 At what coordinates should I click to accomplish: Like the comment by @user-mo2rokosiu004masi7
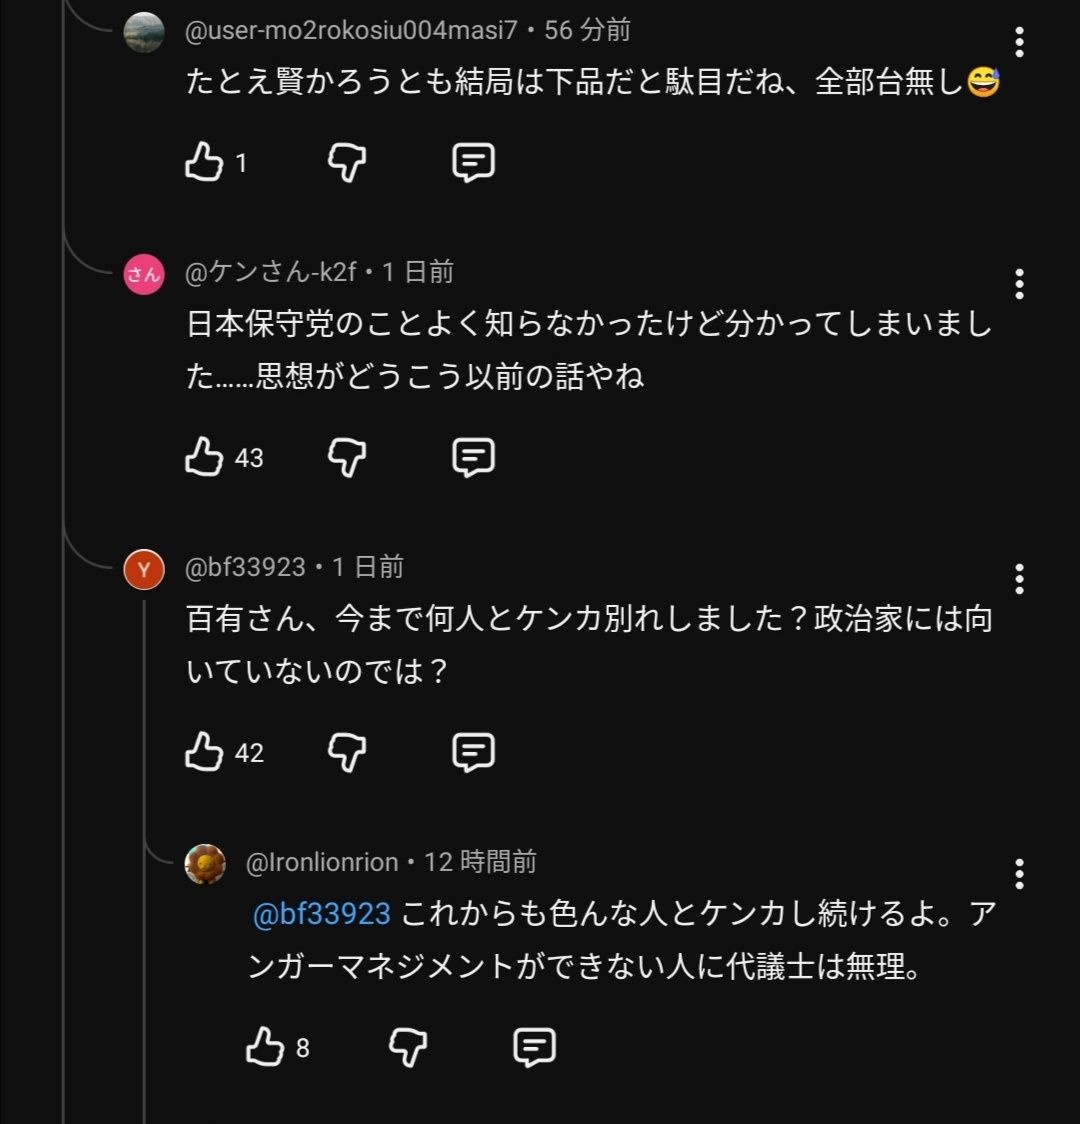(x=204, y=162)
